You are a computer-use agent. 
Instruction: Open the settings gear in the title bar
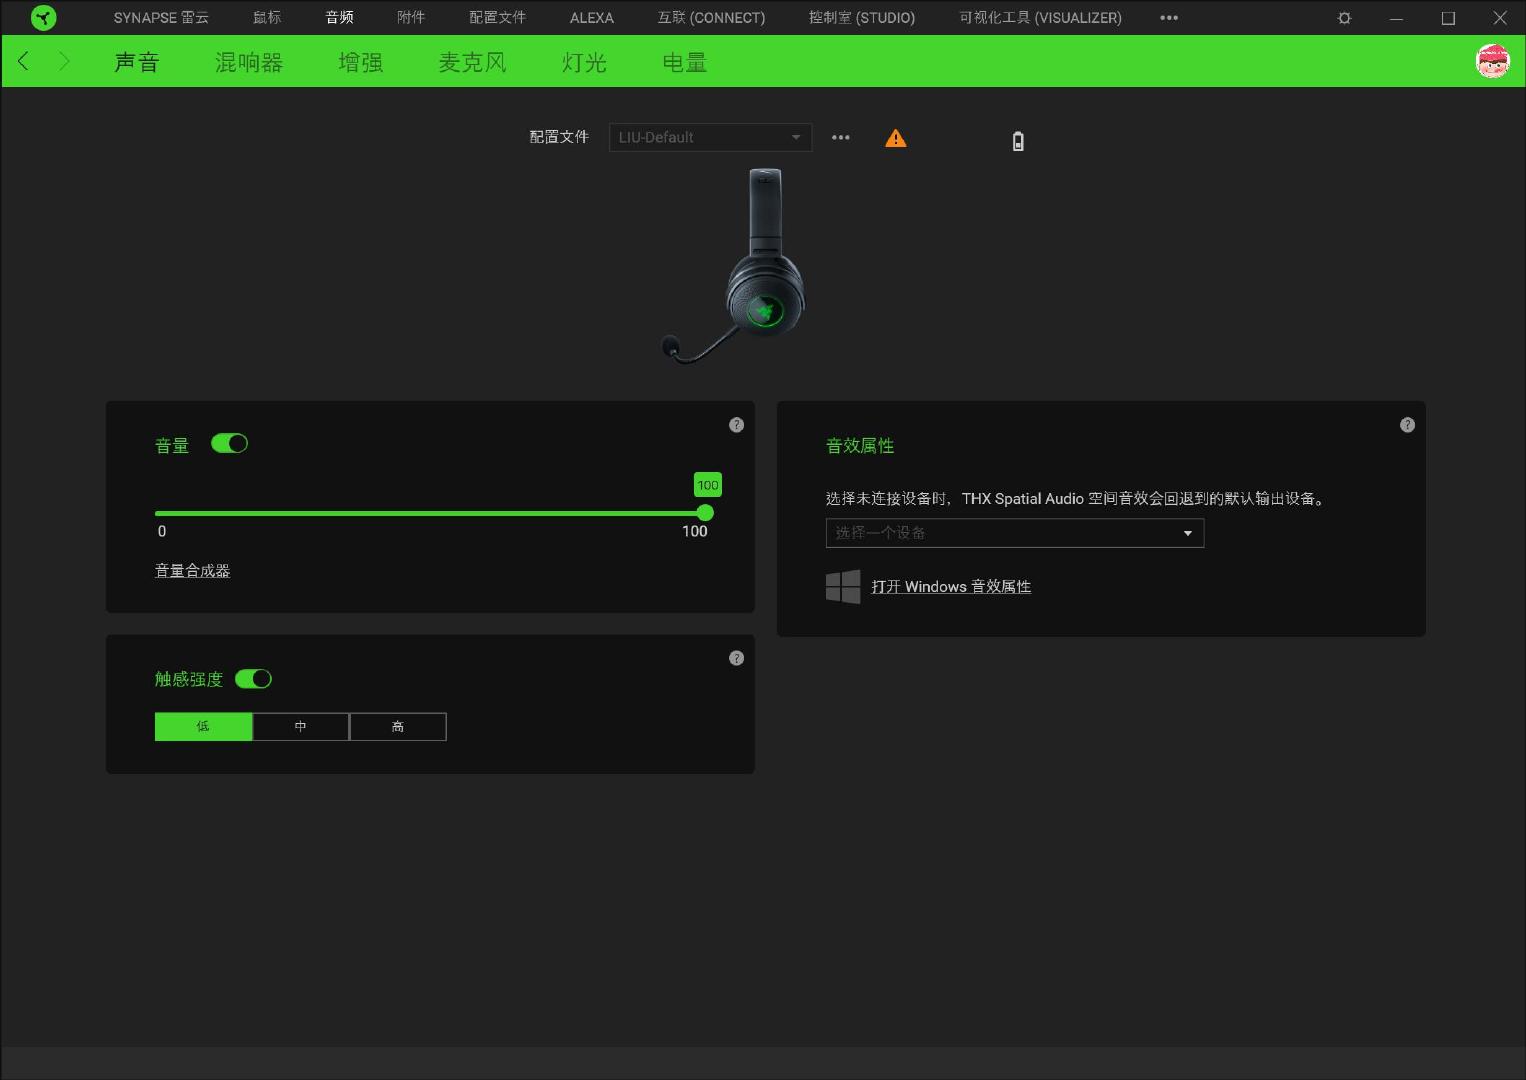click(x=1344, y=18)
